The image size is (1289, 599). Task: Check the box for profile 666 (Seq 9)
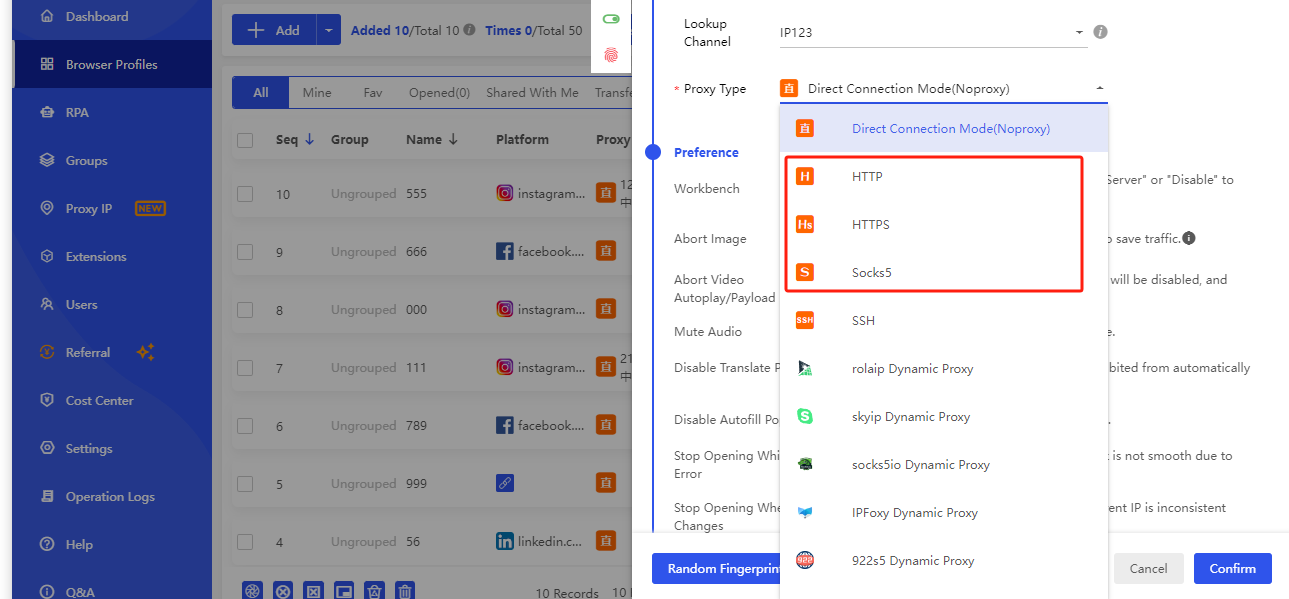tap(245, 252)
